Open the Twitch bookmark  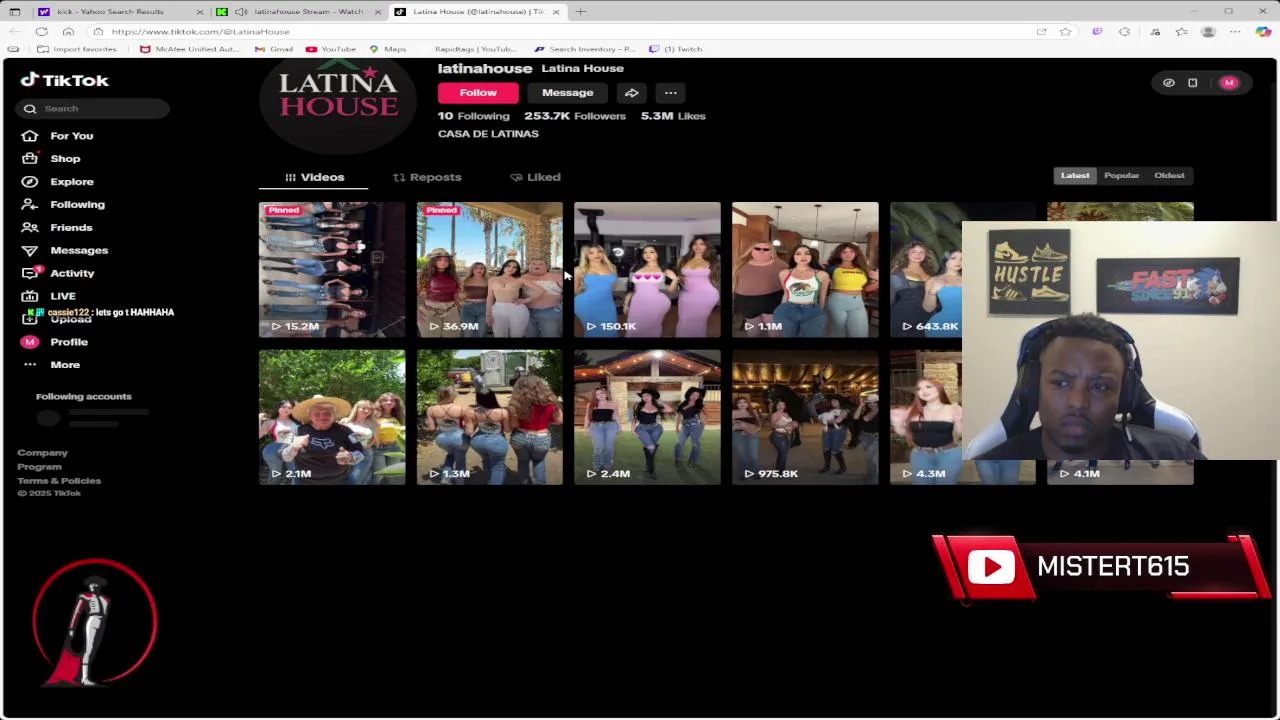click(676, 49)
